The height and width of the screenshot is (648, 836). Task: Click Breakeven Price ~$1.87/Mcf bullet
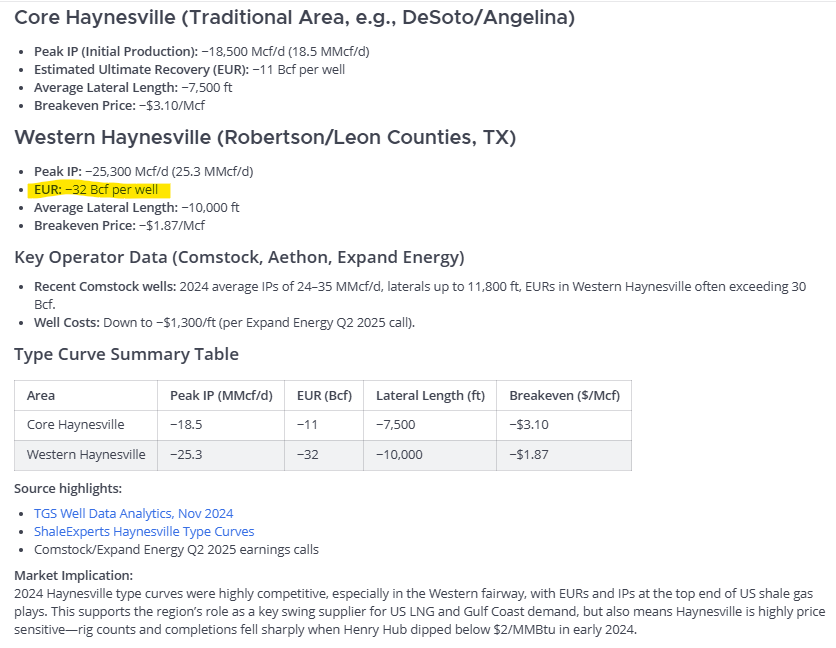point(119,226)
